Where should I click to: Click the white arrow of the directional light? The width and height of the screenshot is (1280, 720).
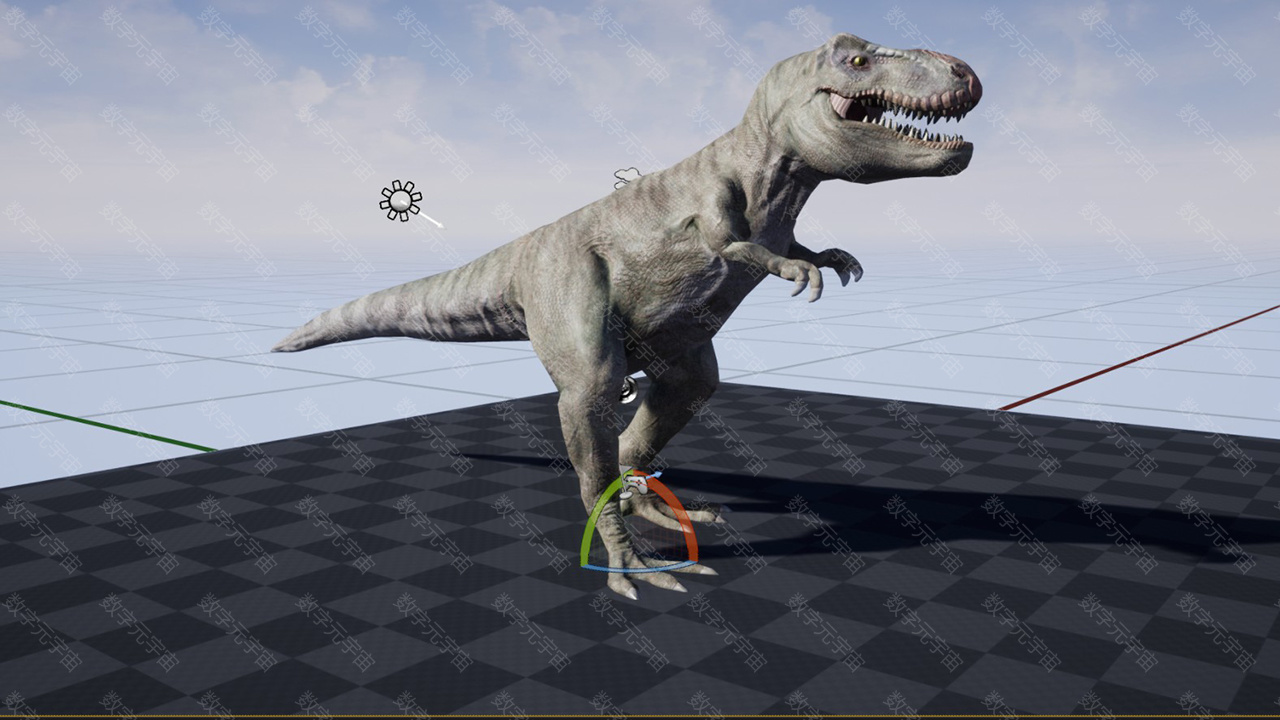(430, 219)
